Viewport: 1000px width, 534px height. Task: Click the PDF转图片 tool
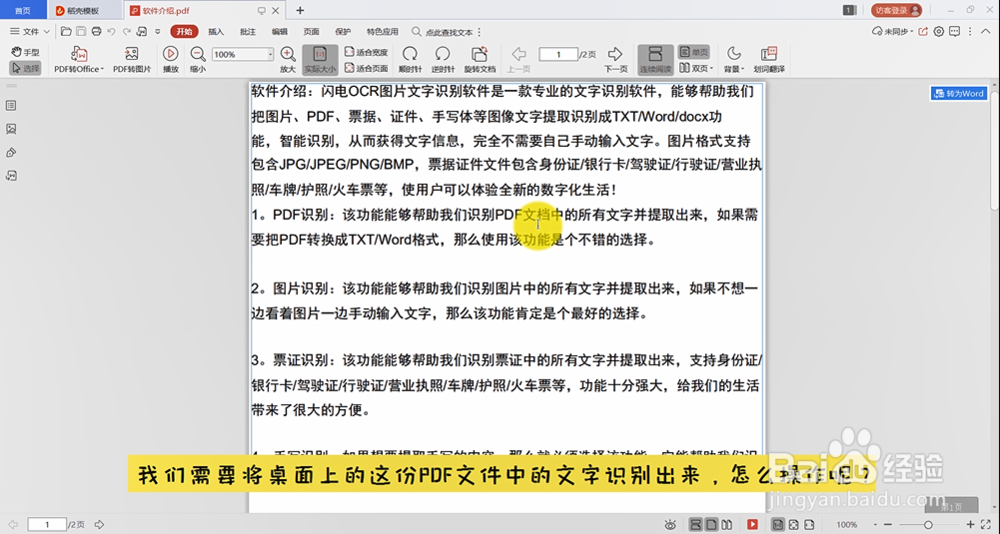132,60
